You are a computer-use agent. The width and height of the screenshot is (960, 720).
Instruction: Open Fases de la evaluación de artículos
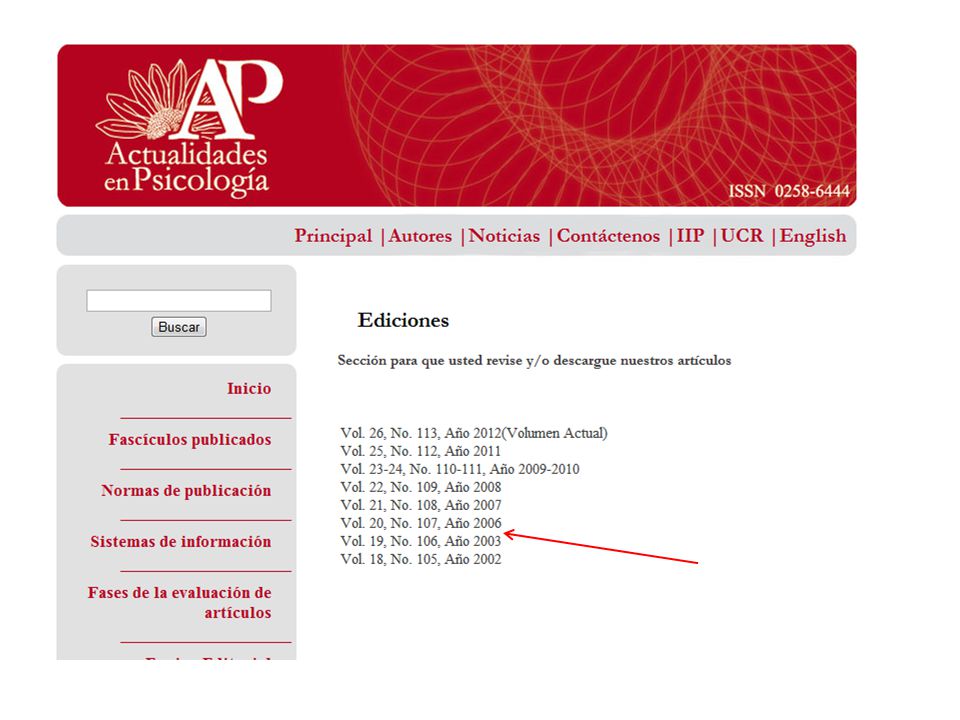click(179, 602)
